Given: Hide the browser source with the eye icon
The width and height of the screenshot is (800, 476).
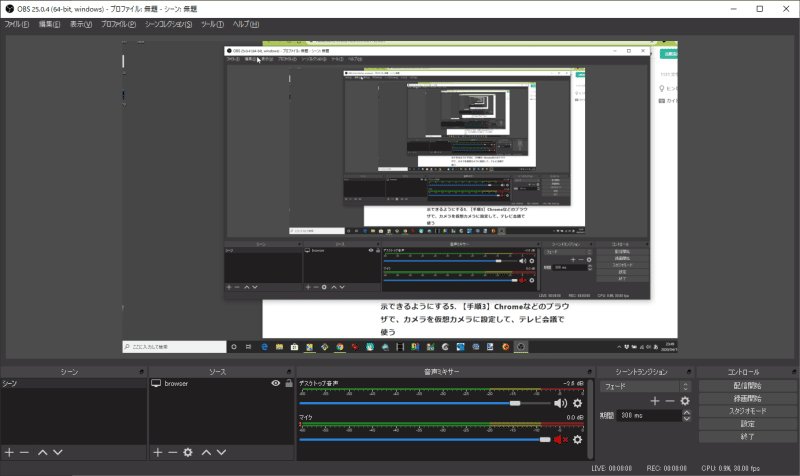Looking at the screenshot, I should click(x=276, y=383).
